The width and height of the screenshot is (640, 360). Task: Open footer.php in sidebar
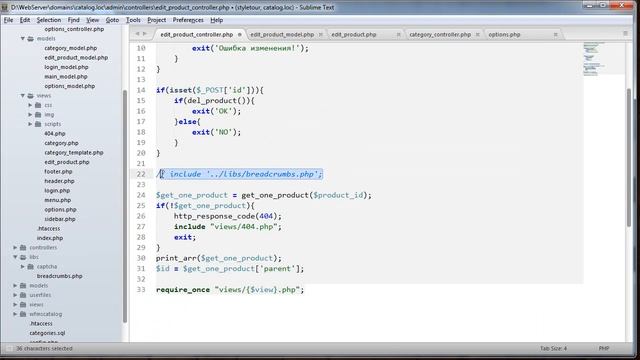pos(58,171)
